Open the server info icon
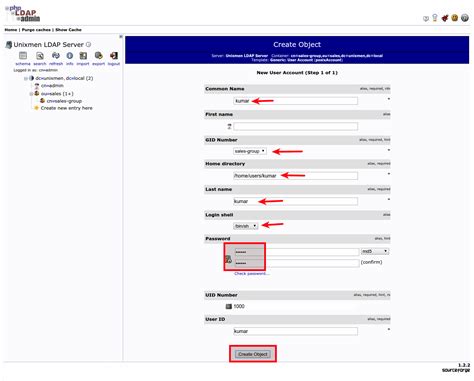This screenshot has height=381, width=474. pyautogui.click(x=69, y=56)
